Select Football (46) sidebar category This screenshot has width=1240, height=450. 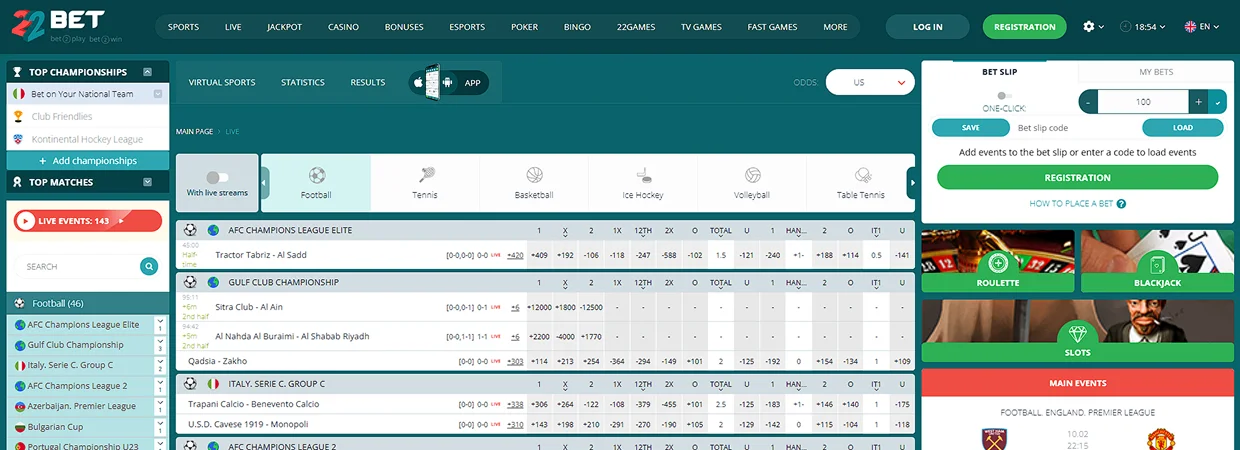point(88,303)
